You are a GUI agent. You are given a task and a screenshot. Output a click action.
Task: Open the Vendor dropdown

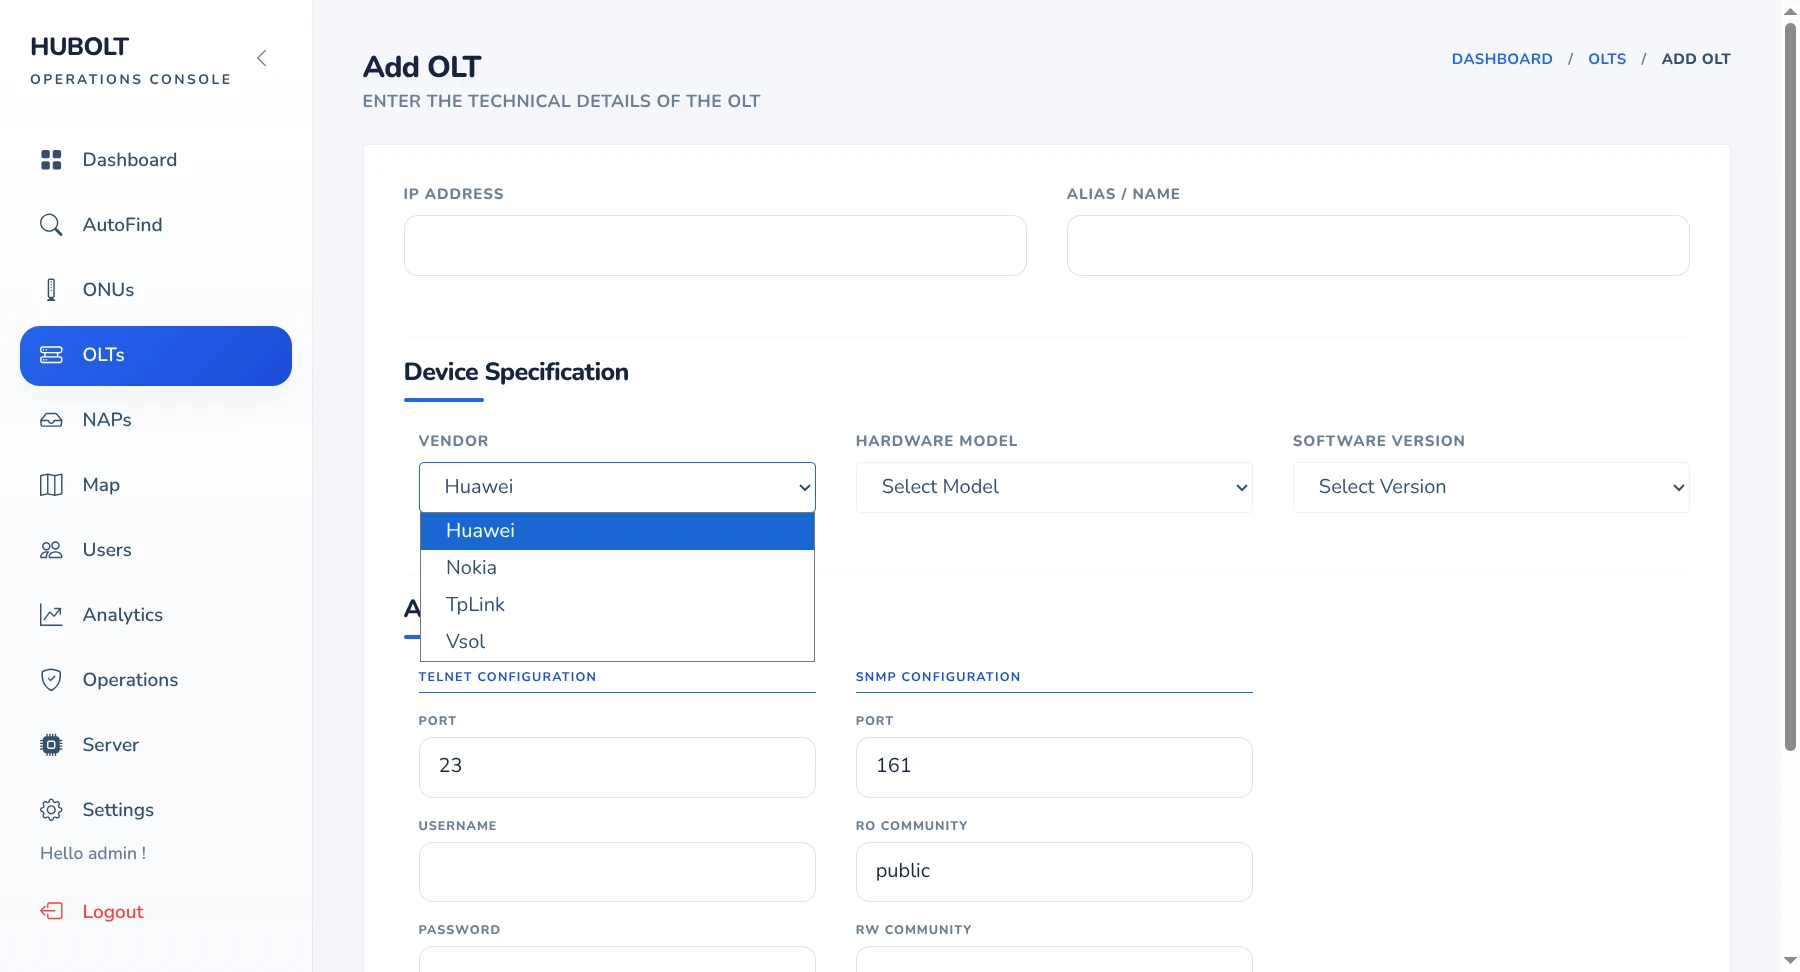[x=617, y=487]
